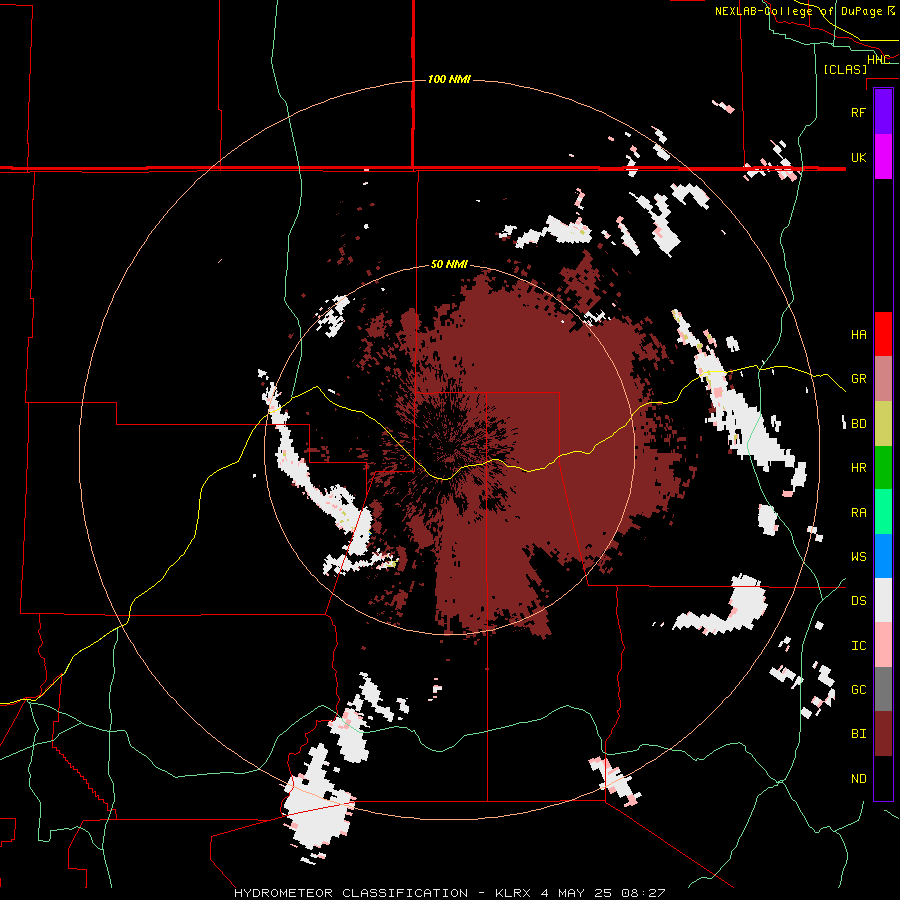
Task: Click the white DS legend color swatch
Action: [883, 600]
